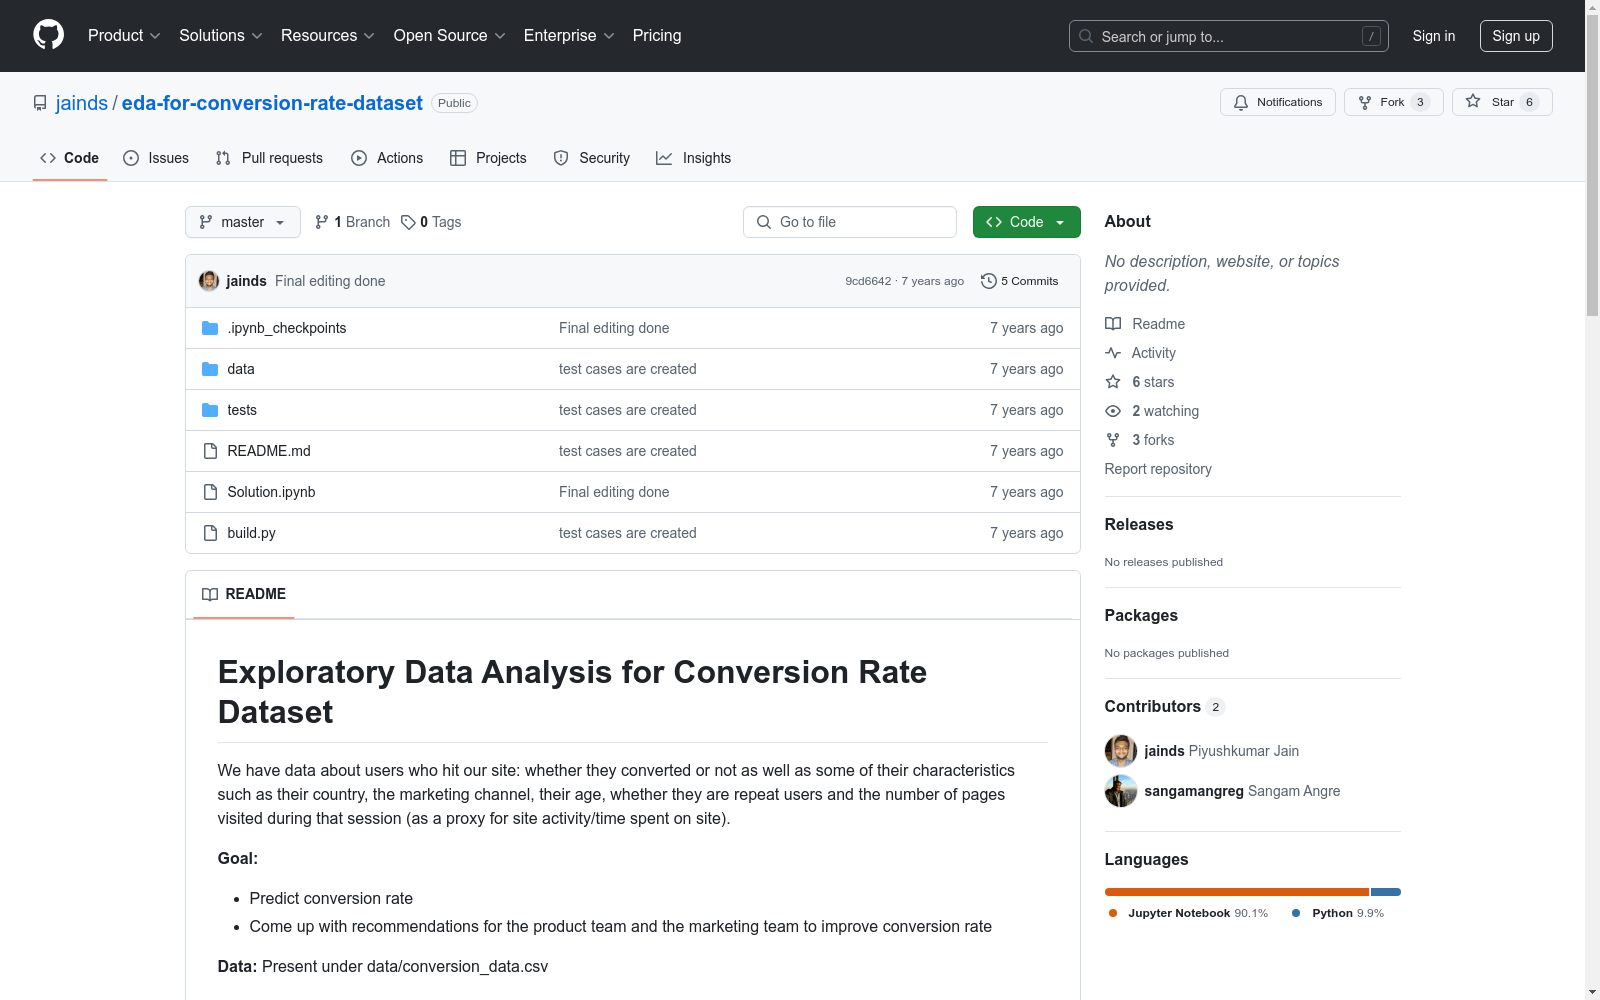The height and width of the screenshot is (1000, 1600).
Task: Click the fork icon beside 3 forks
Action: [1113, 440]
